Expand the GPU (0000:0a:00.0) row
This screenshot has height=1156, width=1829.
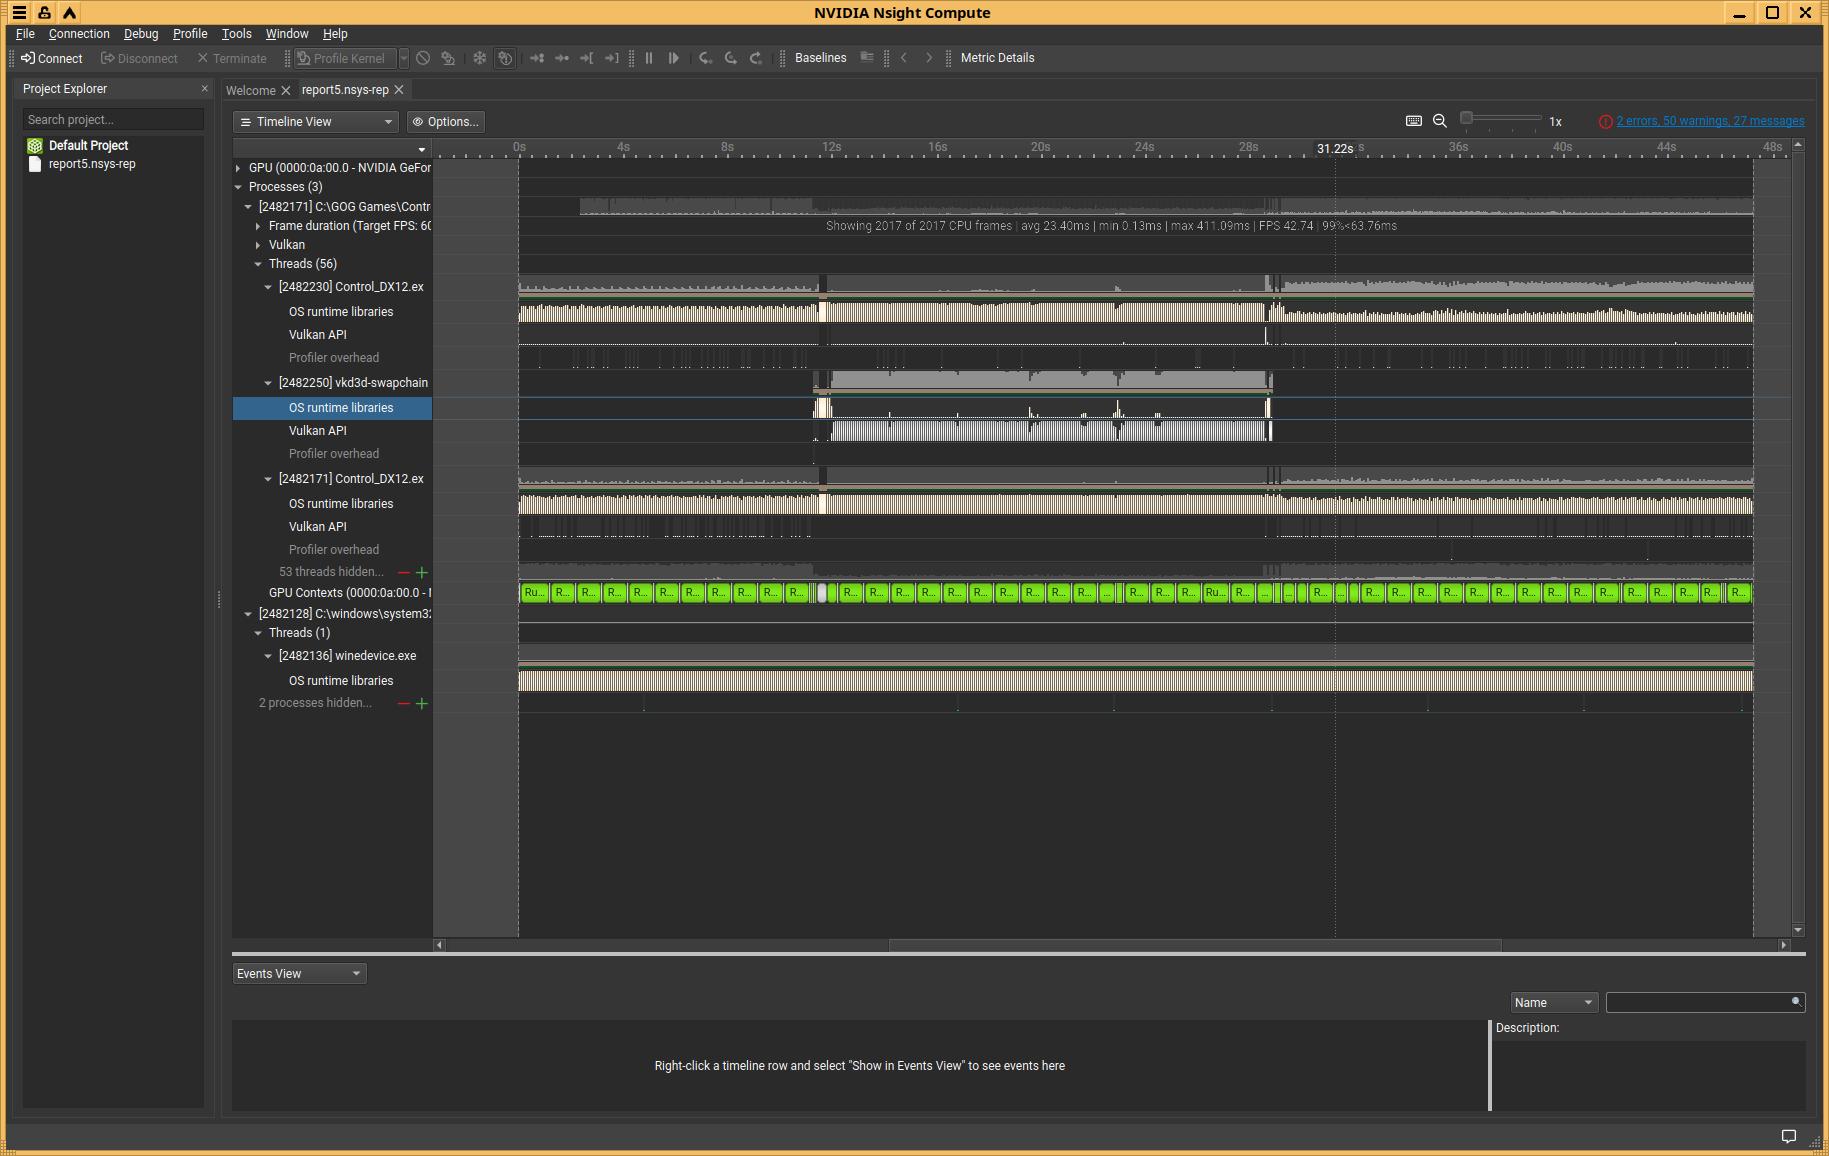[x=238, y=168]
